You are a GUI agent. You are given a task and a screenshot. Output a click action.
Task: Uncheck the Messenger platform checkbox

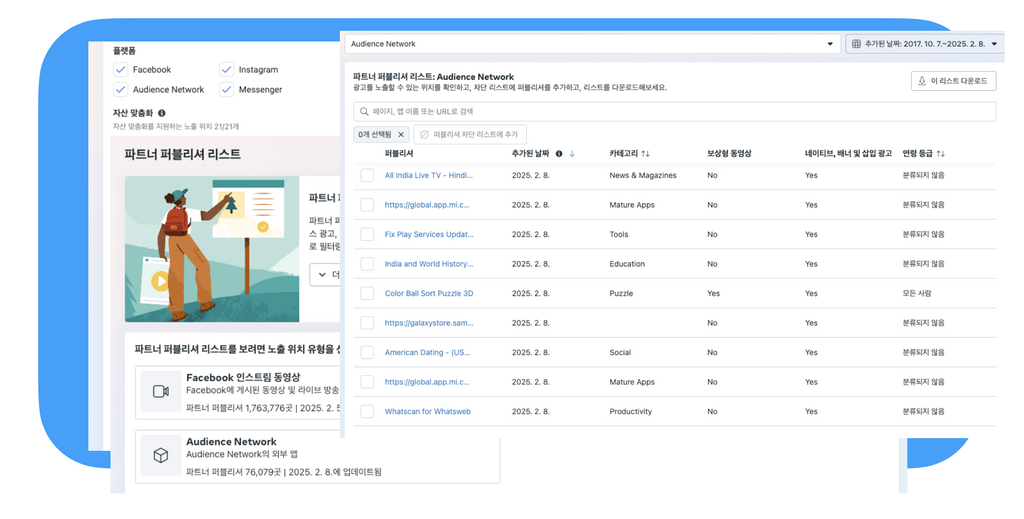pyautogui.click(x=226, y=89)
